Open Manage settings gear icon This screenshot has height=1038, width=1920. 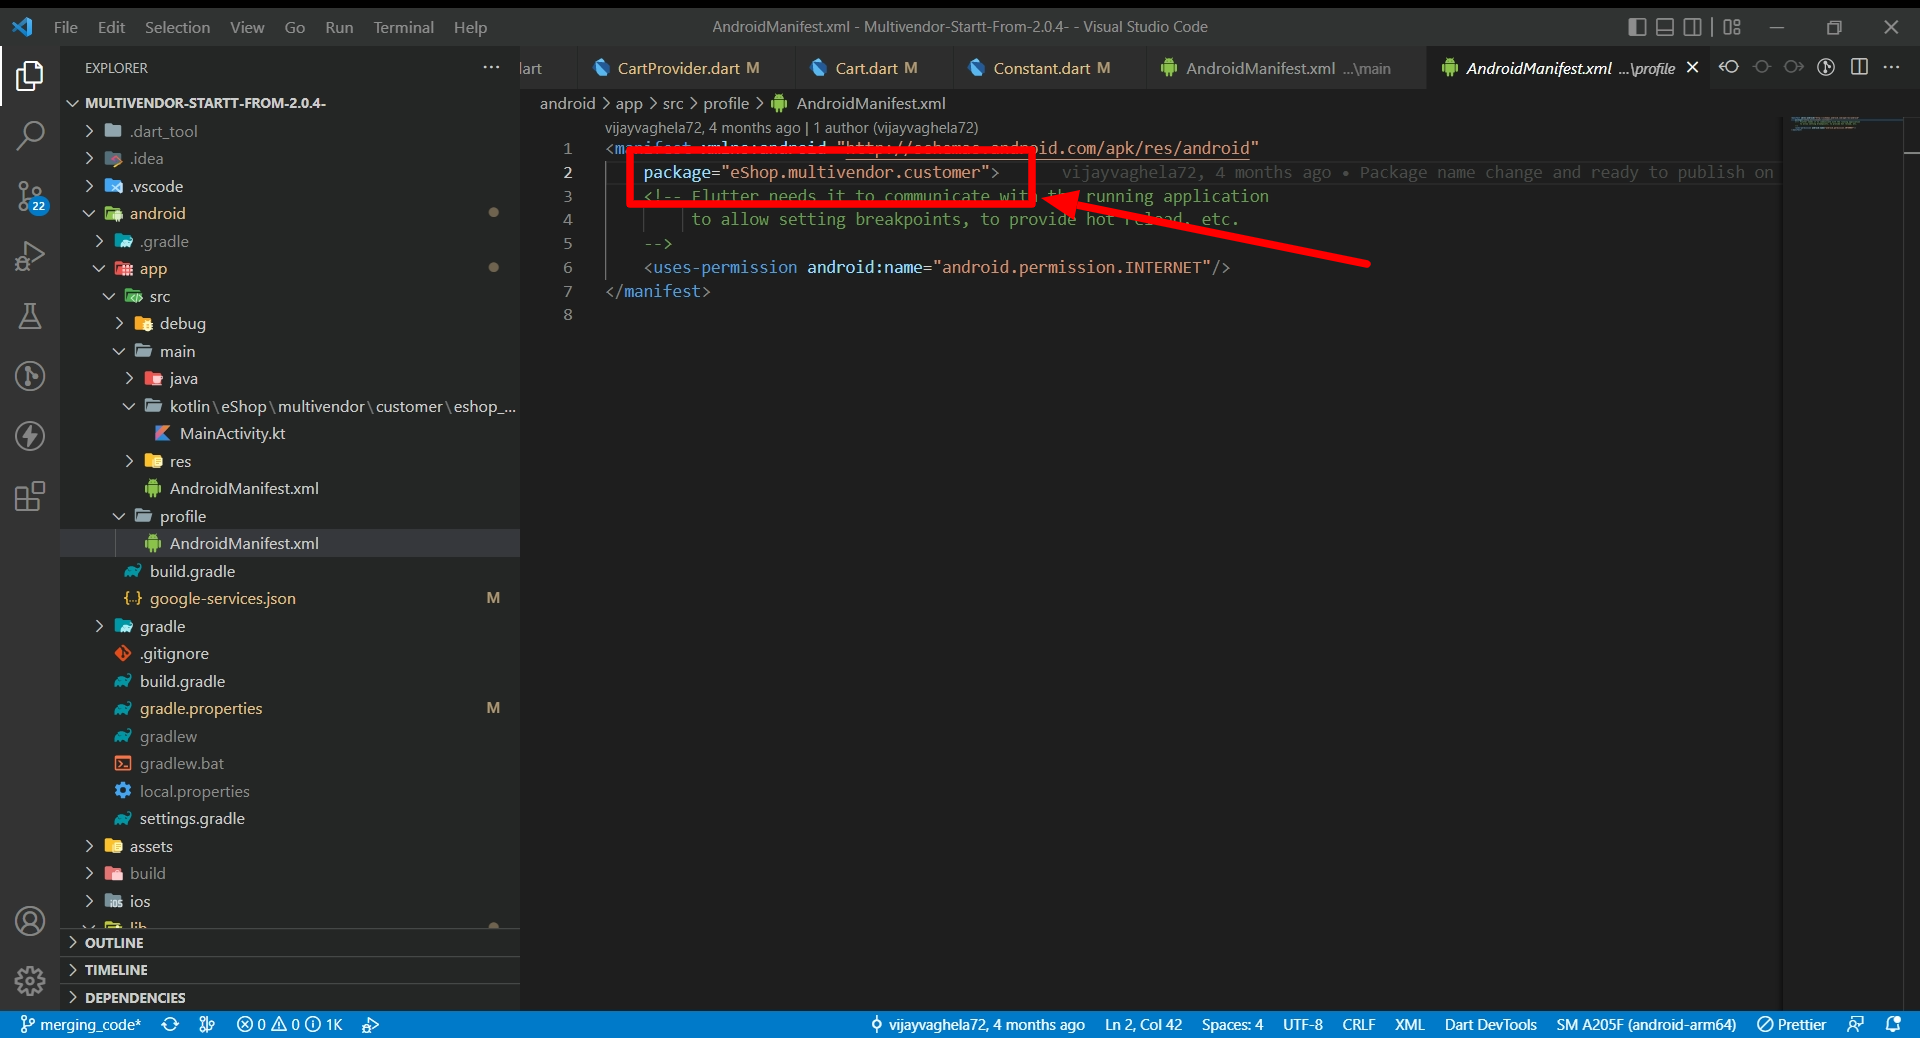click(30, 980)
